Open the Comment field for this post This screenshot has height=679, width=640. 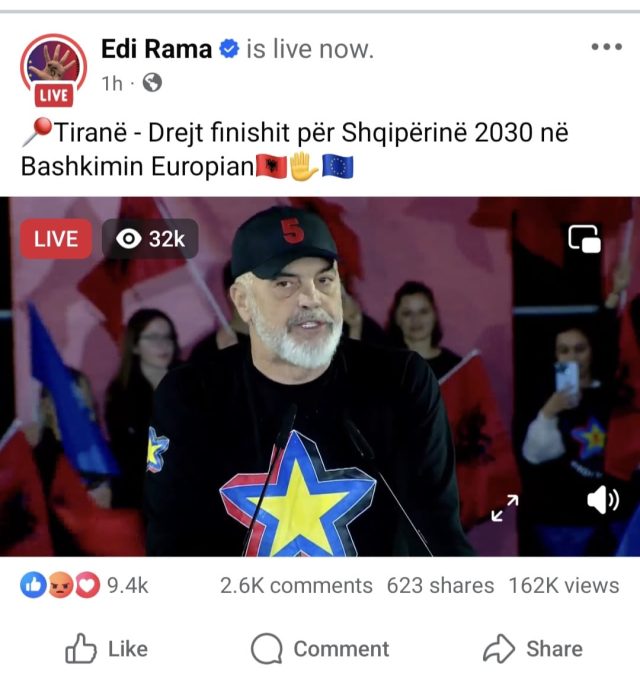(320, 649)
